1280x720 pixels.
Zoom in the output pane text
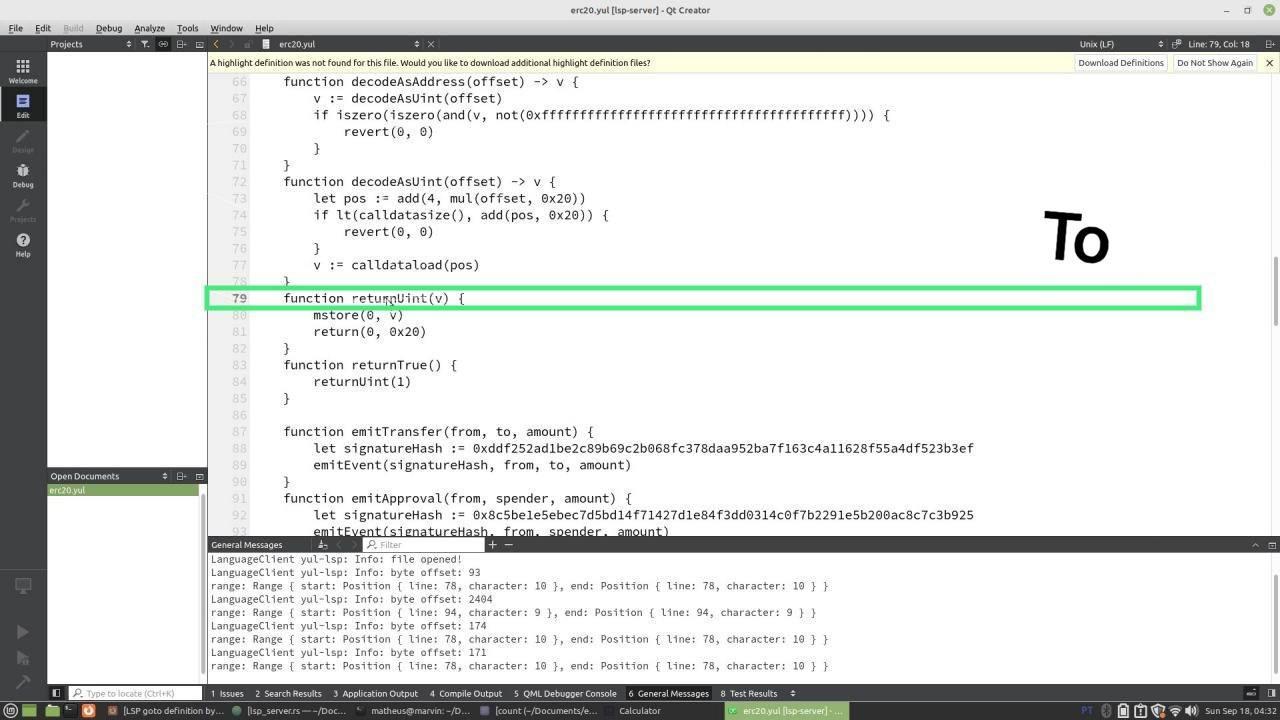coord(493,545)
